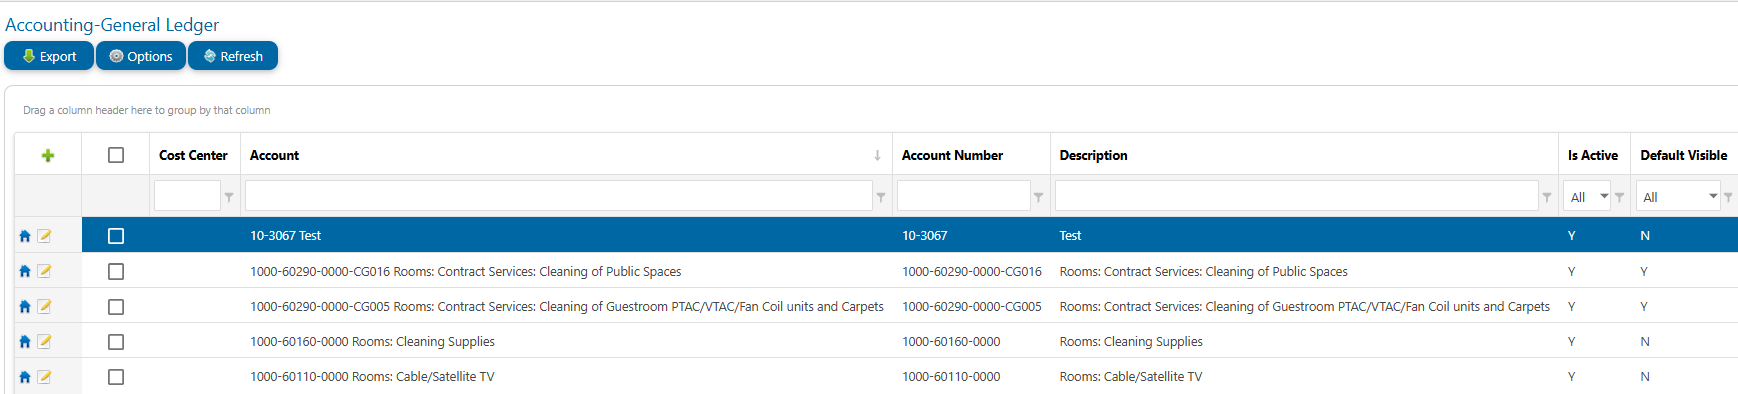The width and height of the screenshot is (1738, 394).
Task: Check the box for 1000-60290-0000-CG005 row
Action: (116, 307)
